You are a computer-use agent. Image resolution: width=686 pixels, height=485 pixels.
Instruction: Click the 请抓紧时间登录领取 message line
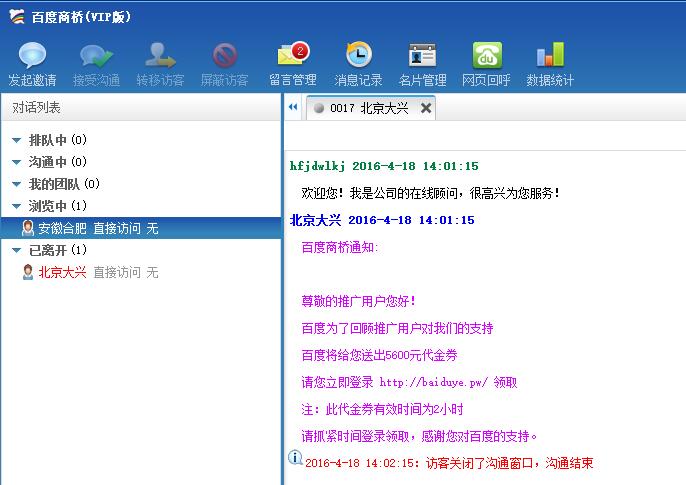[x=419, y=436]
